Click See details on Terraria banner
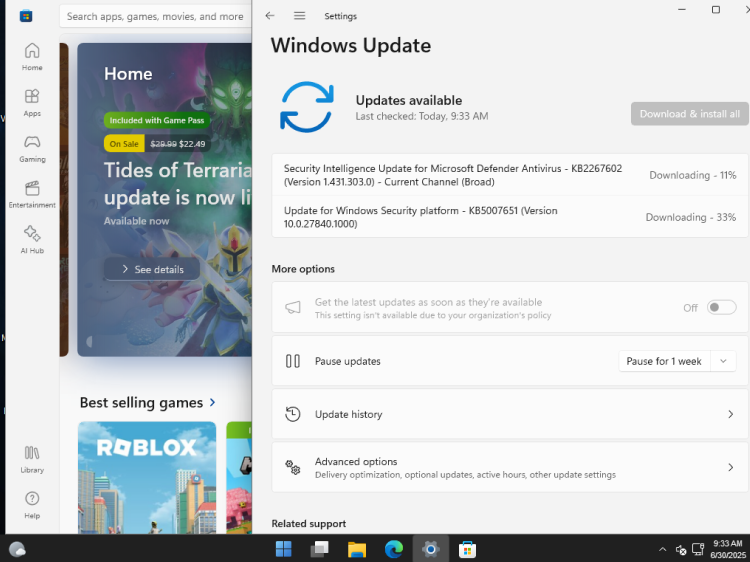750x562 pixels. point(152,269)
